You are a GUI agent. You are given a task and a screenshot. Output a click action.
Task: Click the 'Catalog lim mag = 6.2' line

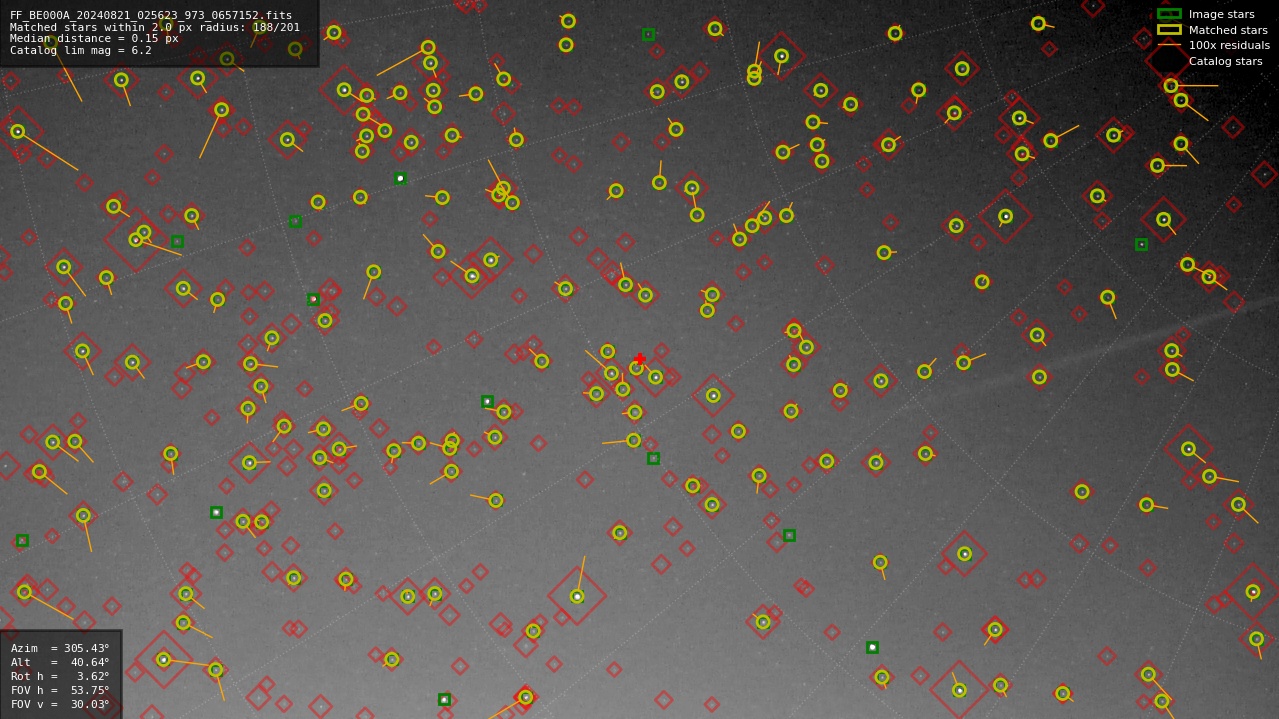81,50
